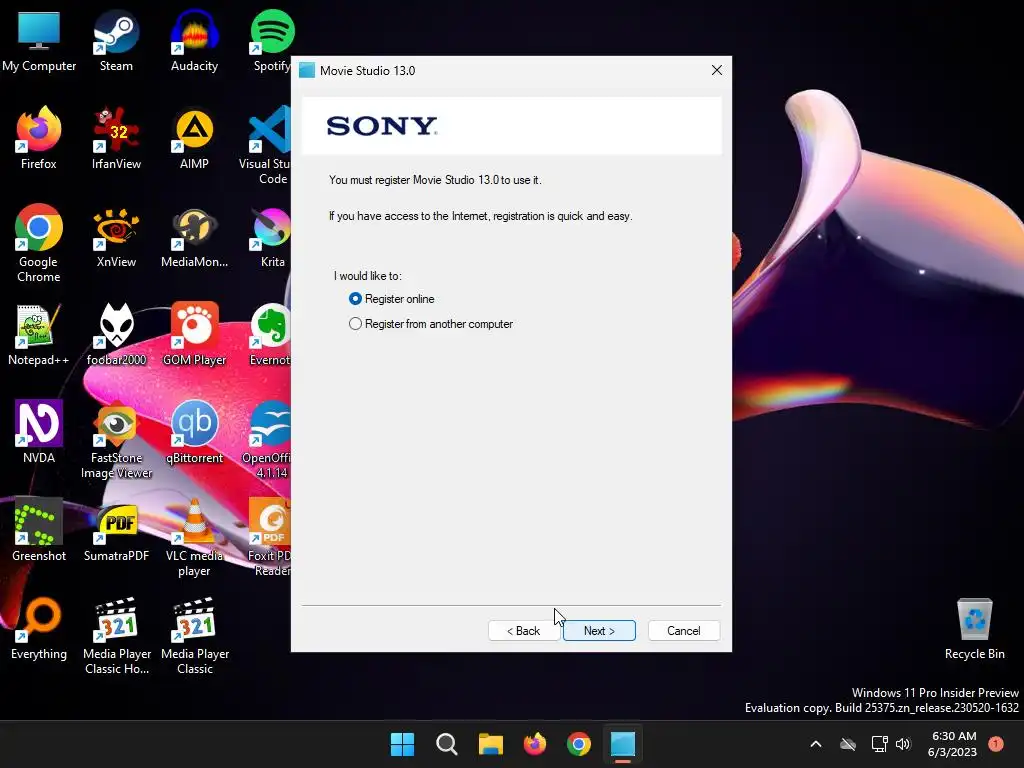This screenshot has width=1024, height=768.
Task: Click the Next button in the dialog
Action: pos(599,630)
